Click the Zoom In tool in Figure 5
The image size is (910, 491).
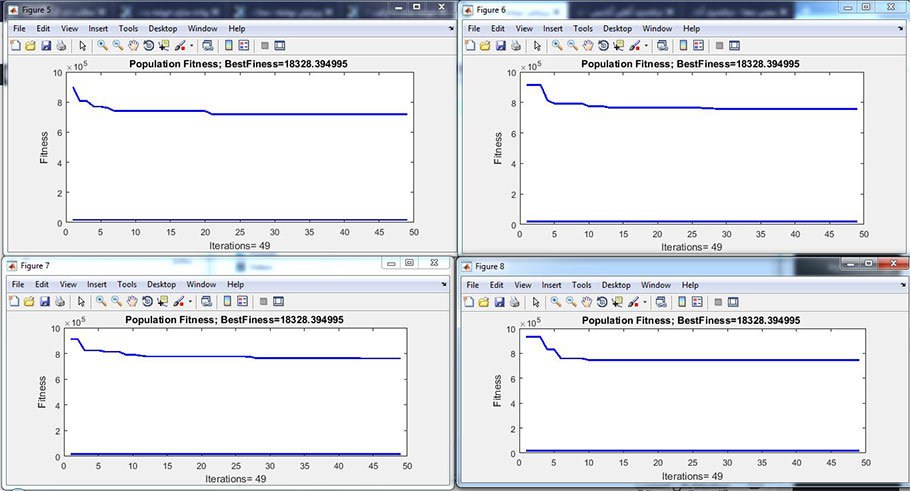102,45
